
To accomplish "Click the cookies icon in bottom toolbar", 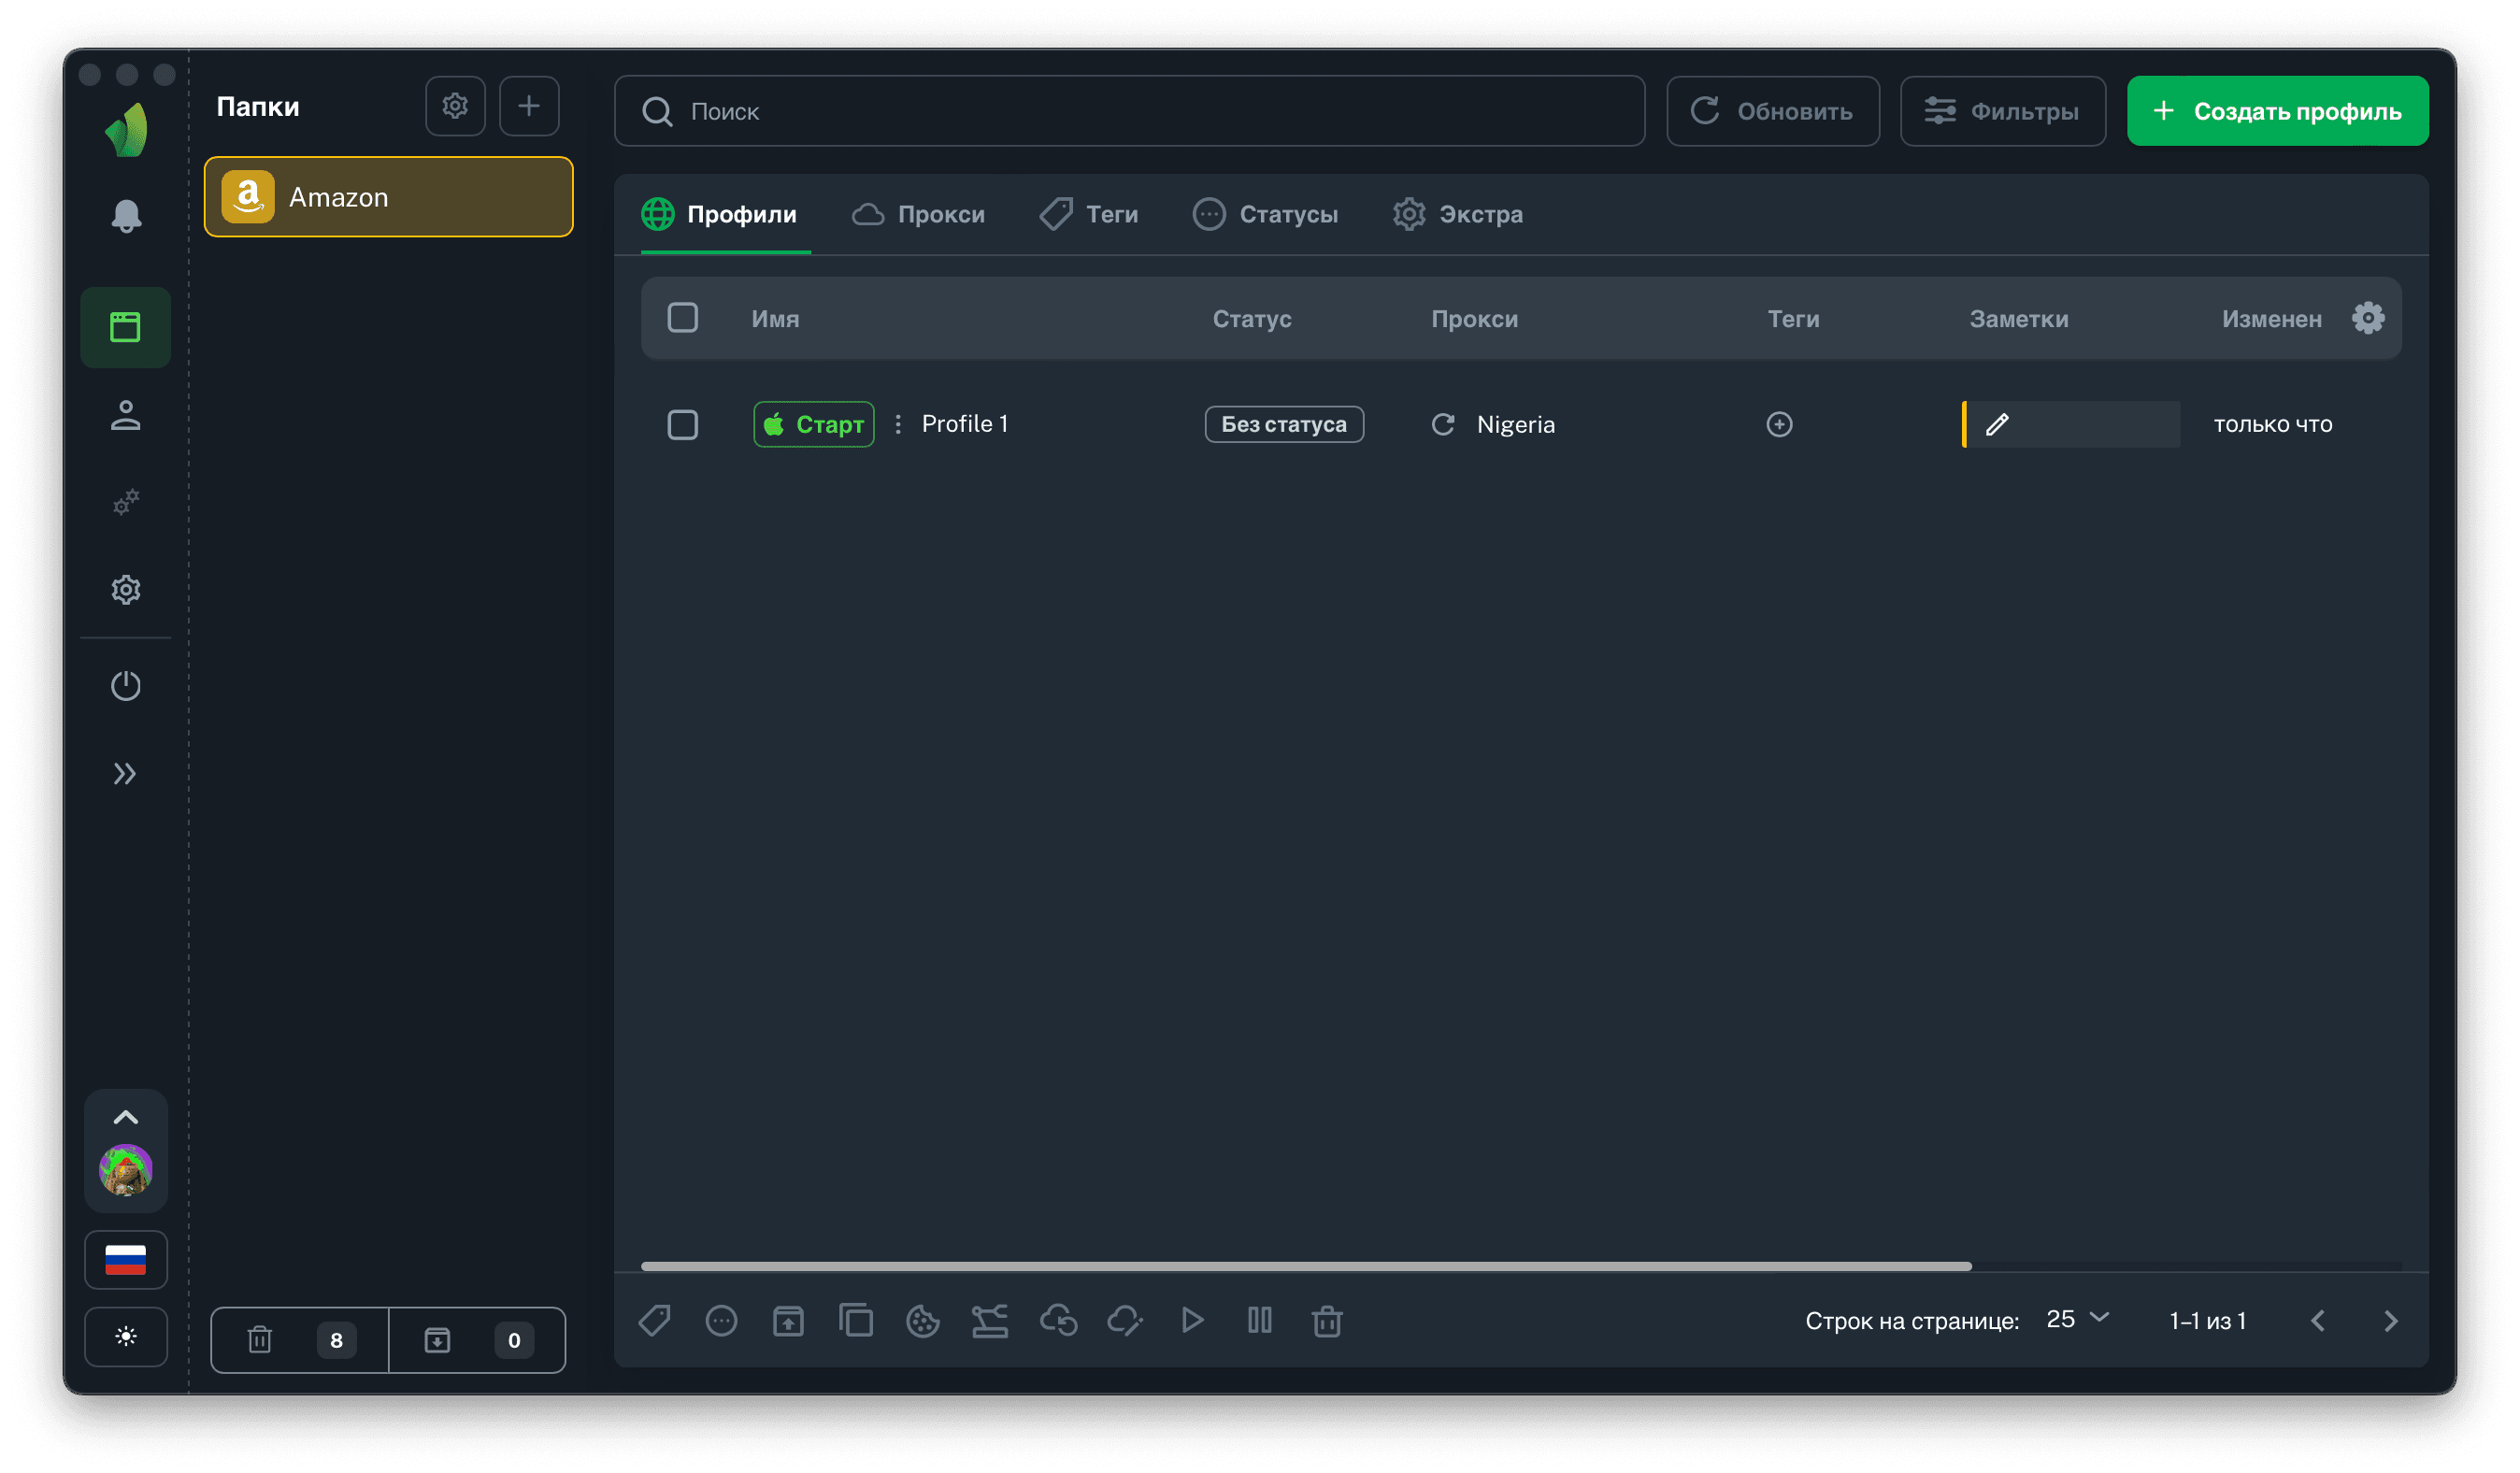I will point(922,1321).
